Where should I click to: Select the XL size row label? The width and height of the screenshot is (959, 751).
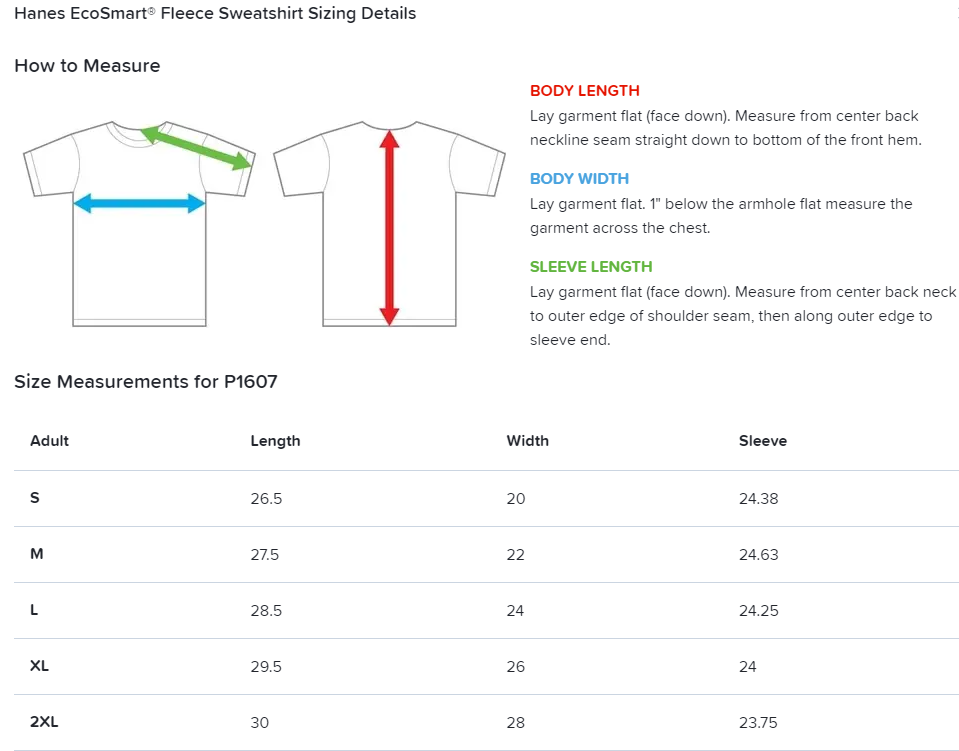point(40,666)
